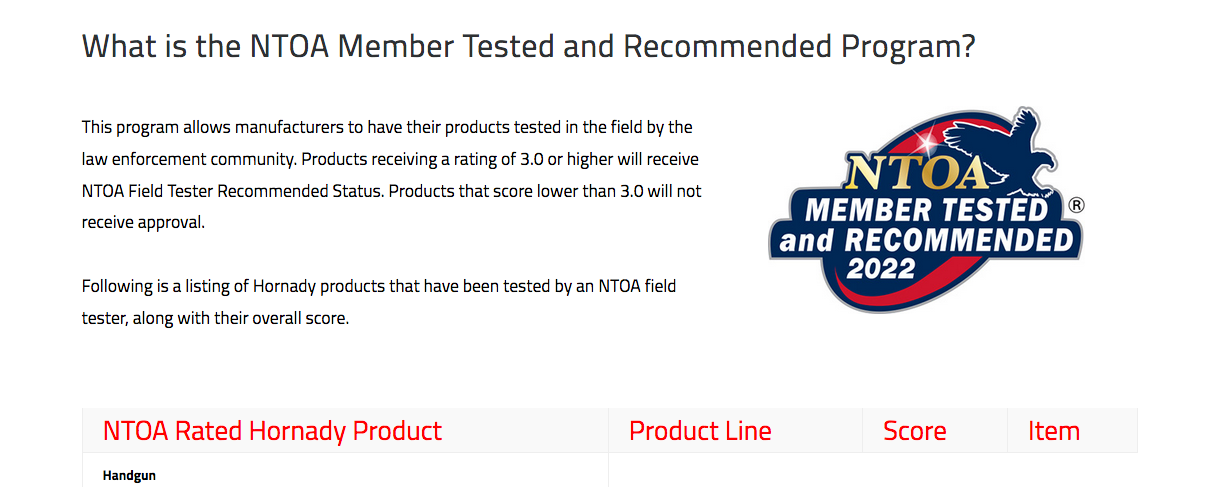The width and height of the screenshot is (1207, 487).
Task: Expand the Handgun category row
Action: [x=129, y=476]
